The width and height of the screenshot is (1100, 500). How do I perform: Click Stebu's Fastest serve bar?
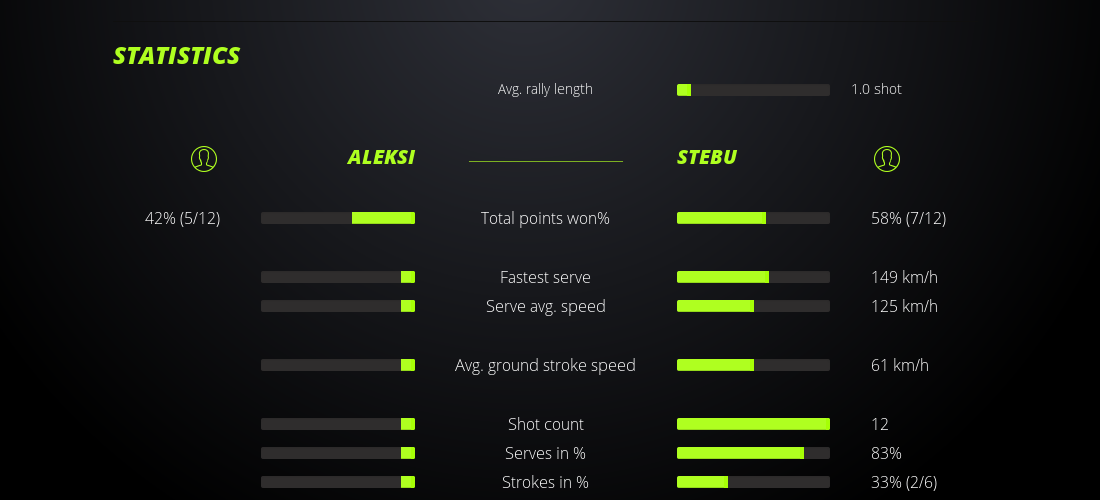[753, 277]
